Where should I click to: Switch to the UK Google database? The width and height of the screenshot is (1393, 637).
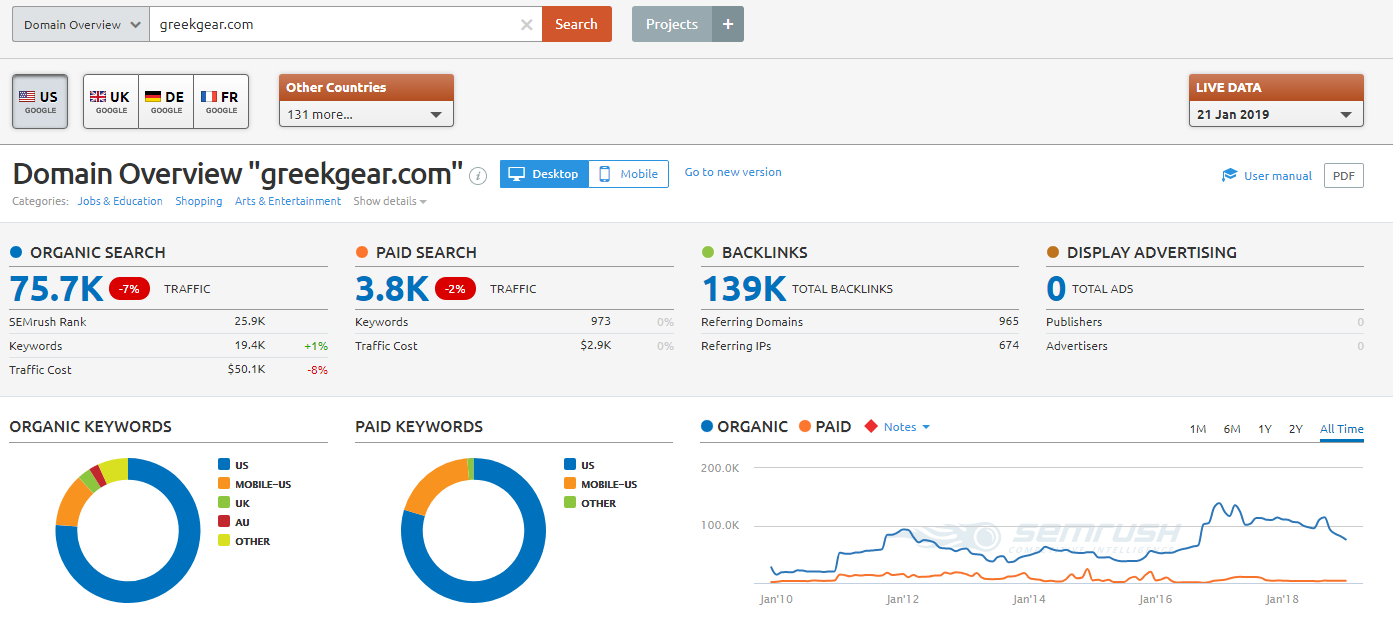click(x=111, y=102)
